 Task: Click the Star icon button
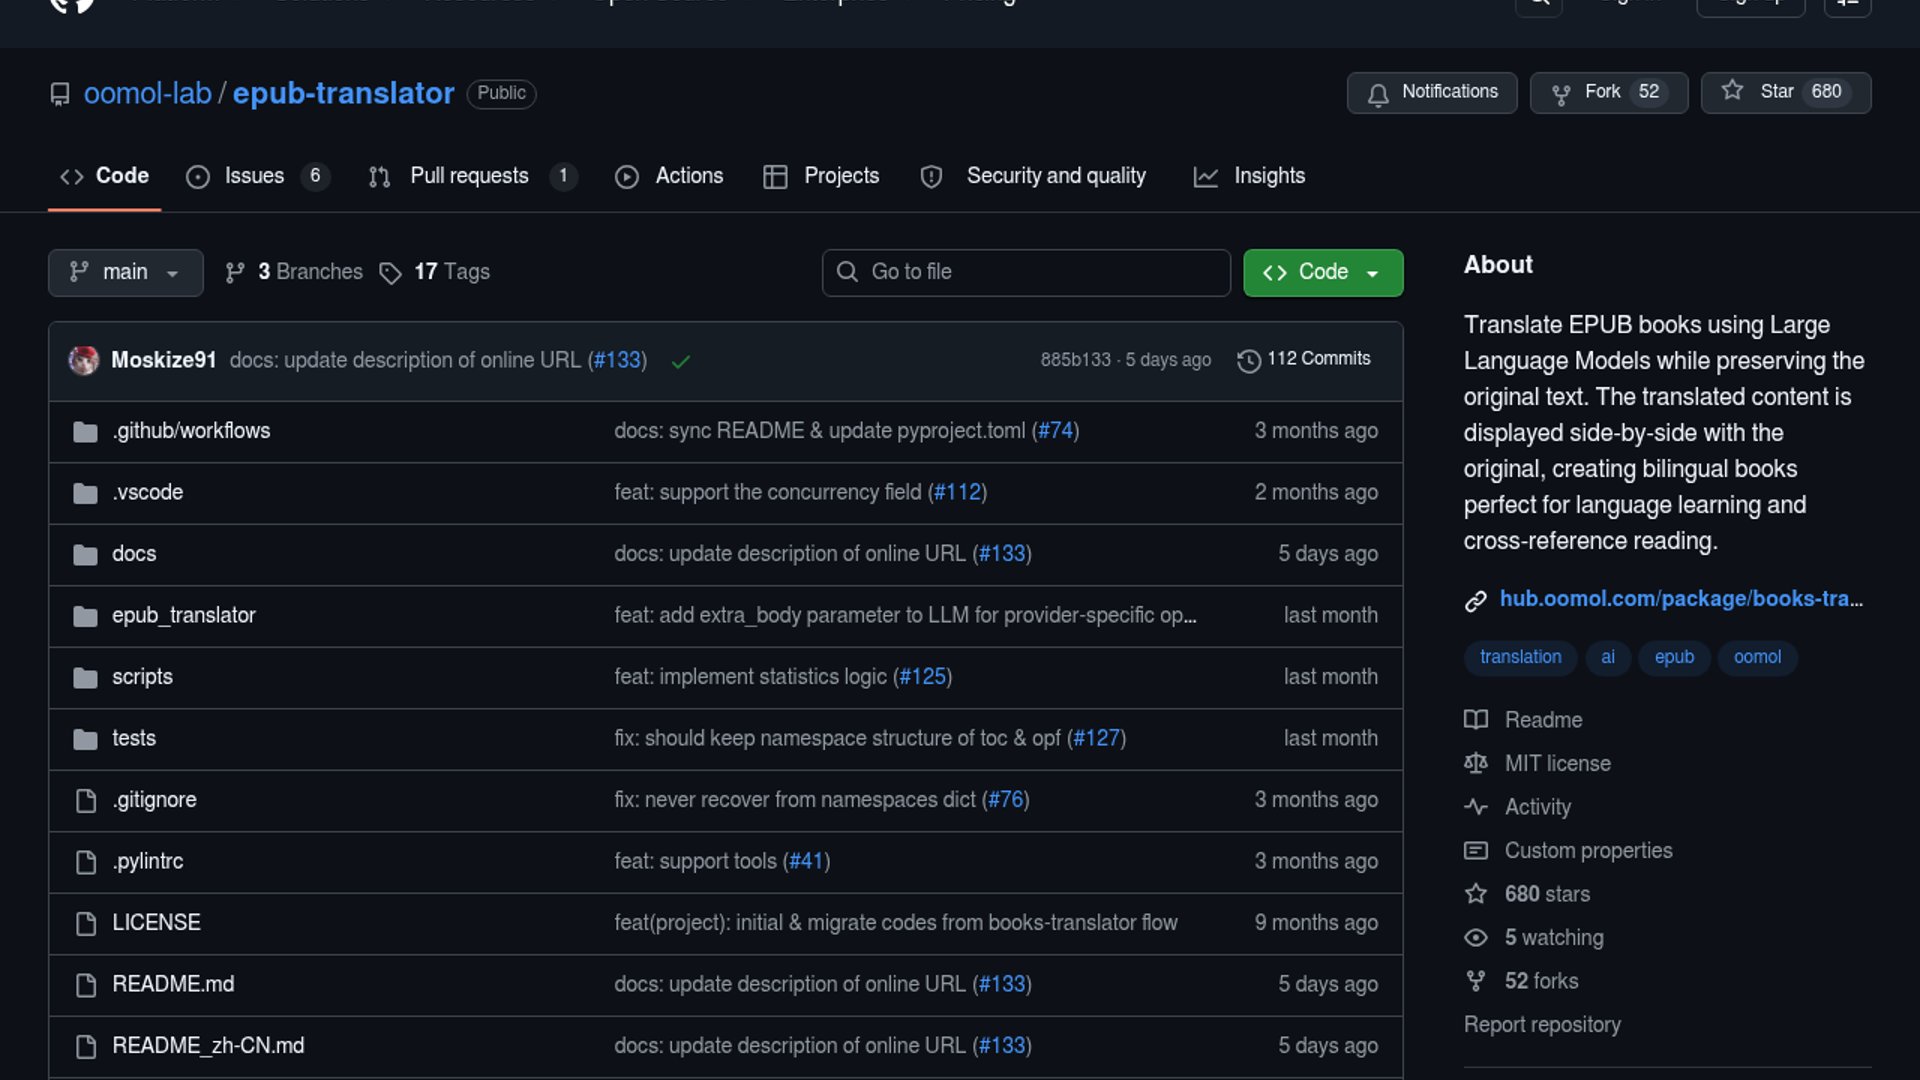[x=1732, y=91]
